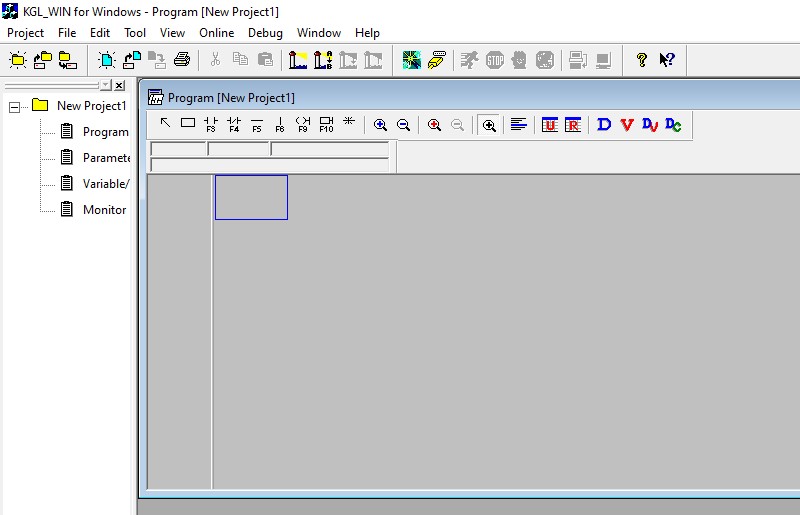The width and height of the screenshot is (800, 515).
Task: Open the Window menu
Action: 319,33
